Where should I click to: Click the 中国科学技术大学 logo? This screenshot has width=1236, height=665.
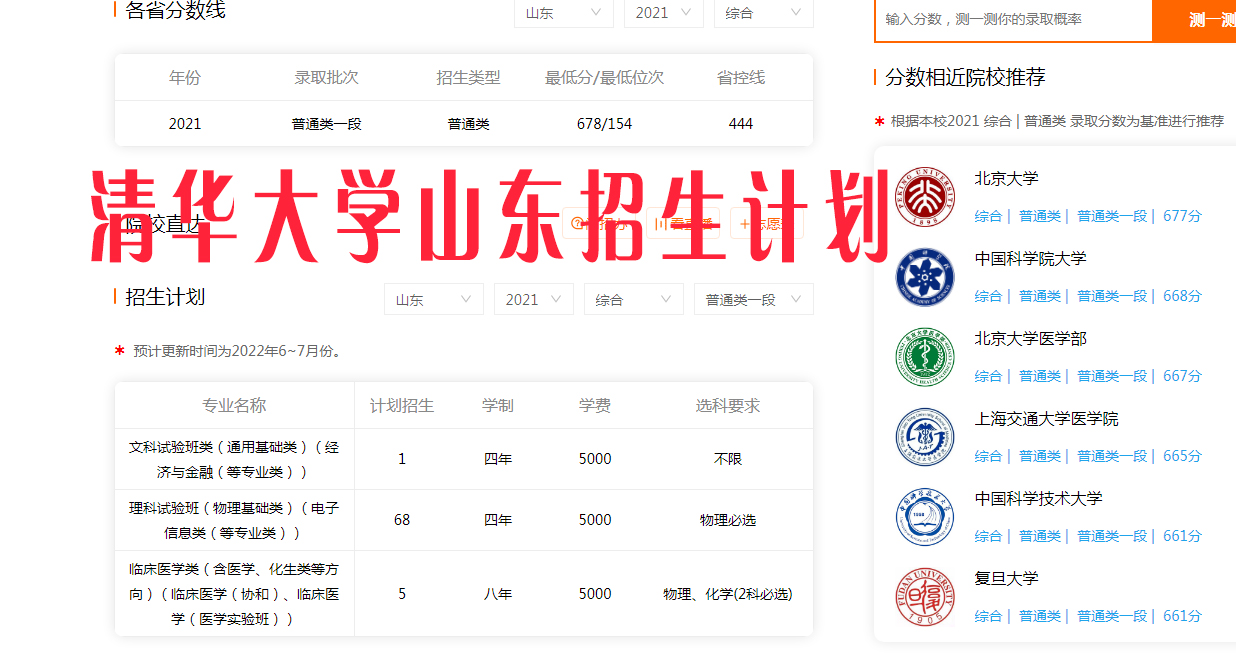click(x=924, y=517)
